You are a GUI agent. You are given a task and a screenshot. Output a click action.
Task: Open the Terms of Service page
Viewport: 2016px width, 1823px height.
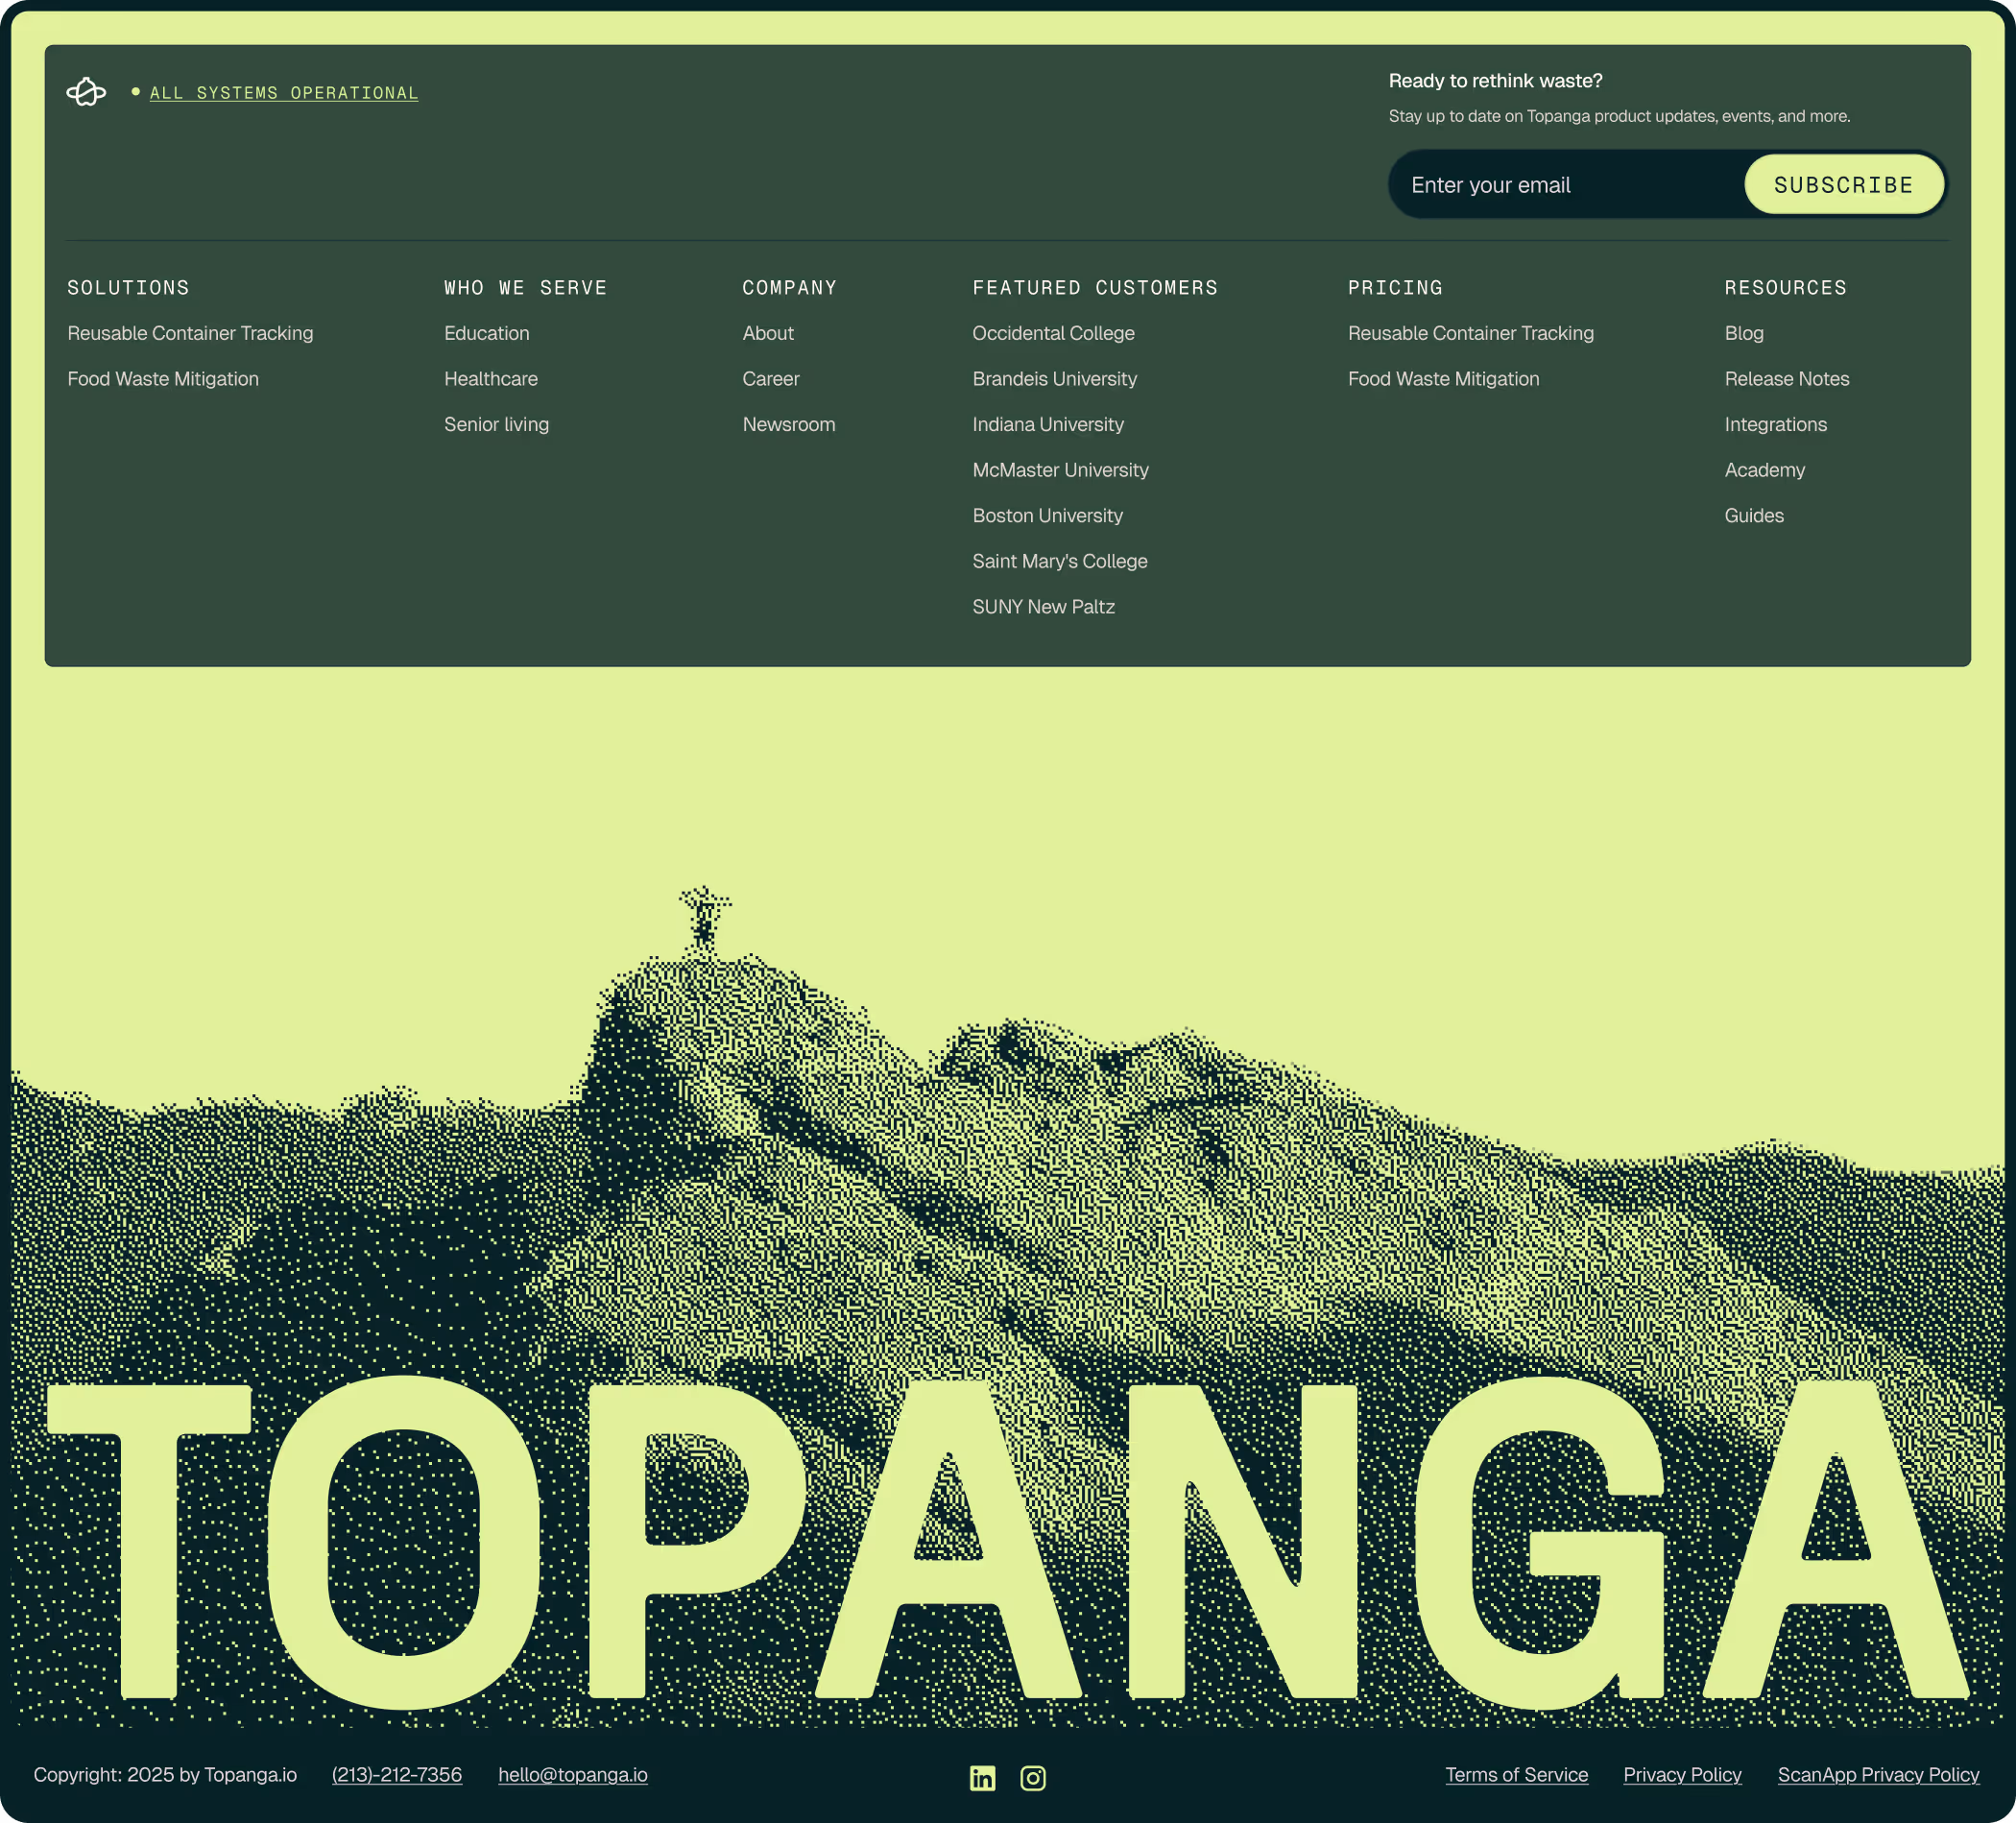coord(1516,1775)
